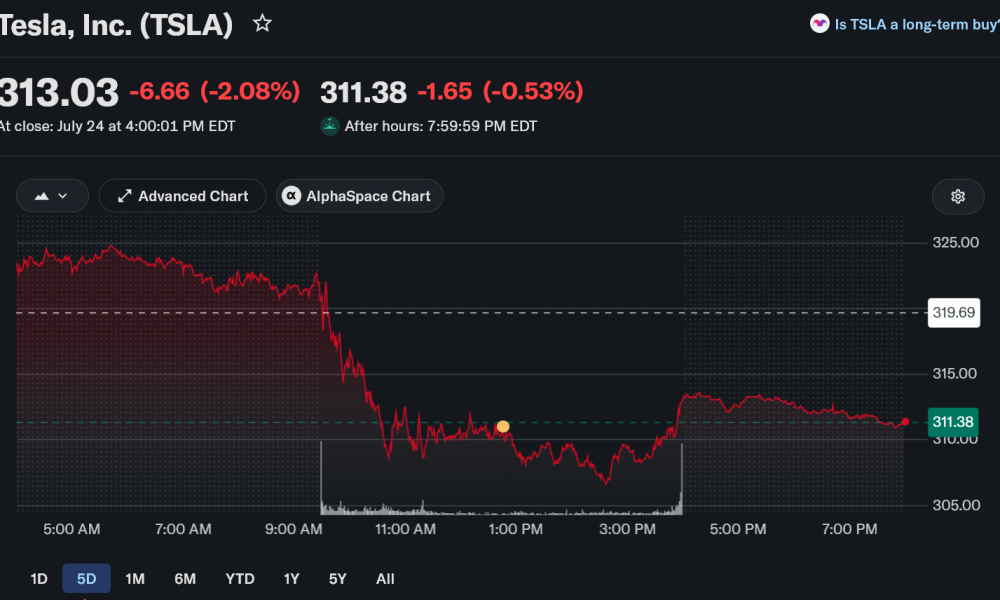Select the All time range
Image resolution: width=1000 pixels, height=600 pixels.
385,578
